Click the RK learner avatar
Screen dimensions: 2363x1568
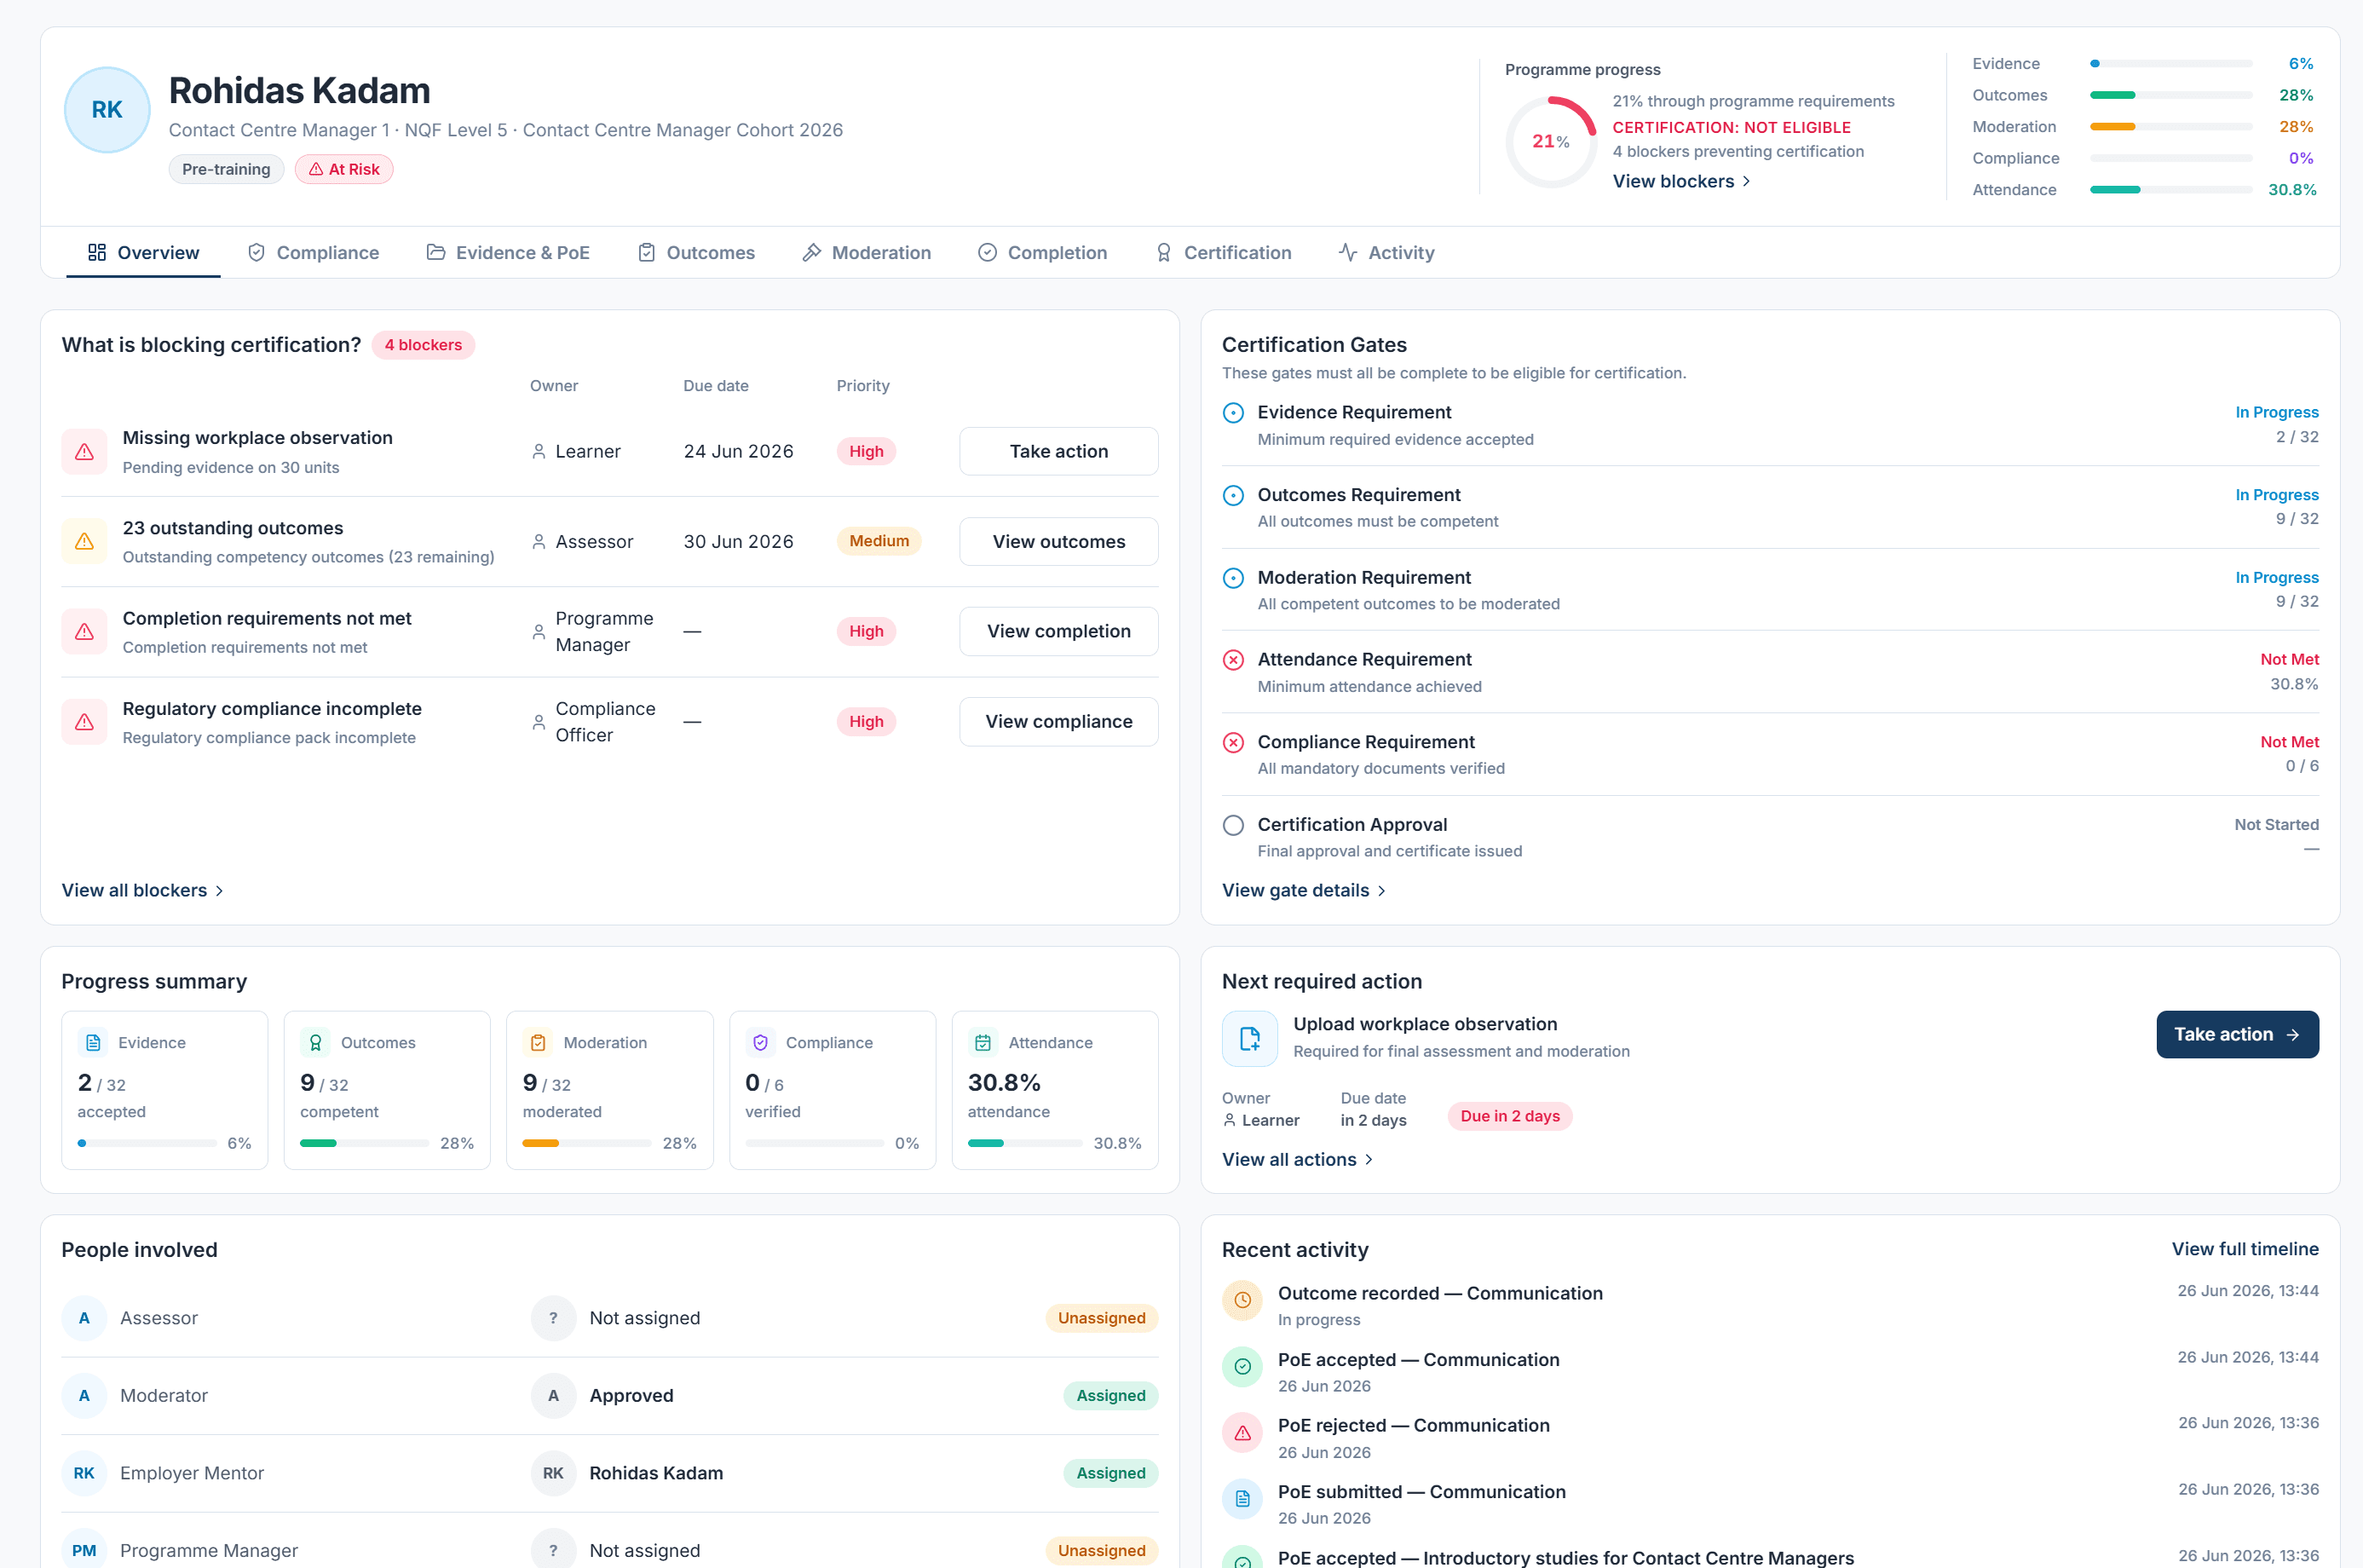coord(107,110)
